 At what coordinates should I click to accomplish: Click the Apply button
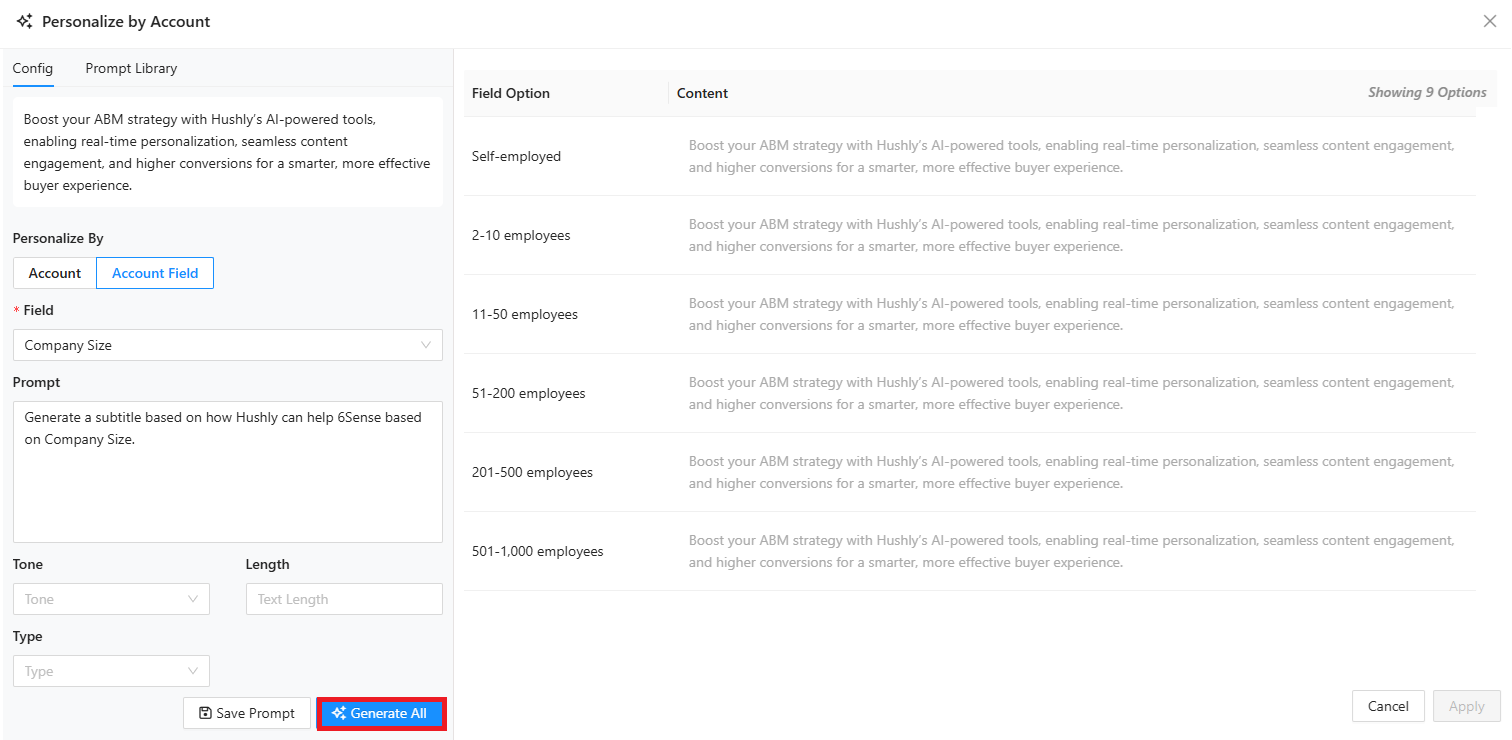click(1467, 706)
